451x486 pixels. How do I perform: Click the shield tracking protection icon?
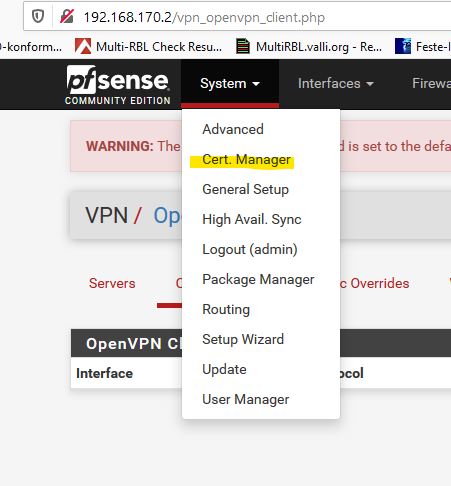(x=38, y=16)
